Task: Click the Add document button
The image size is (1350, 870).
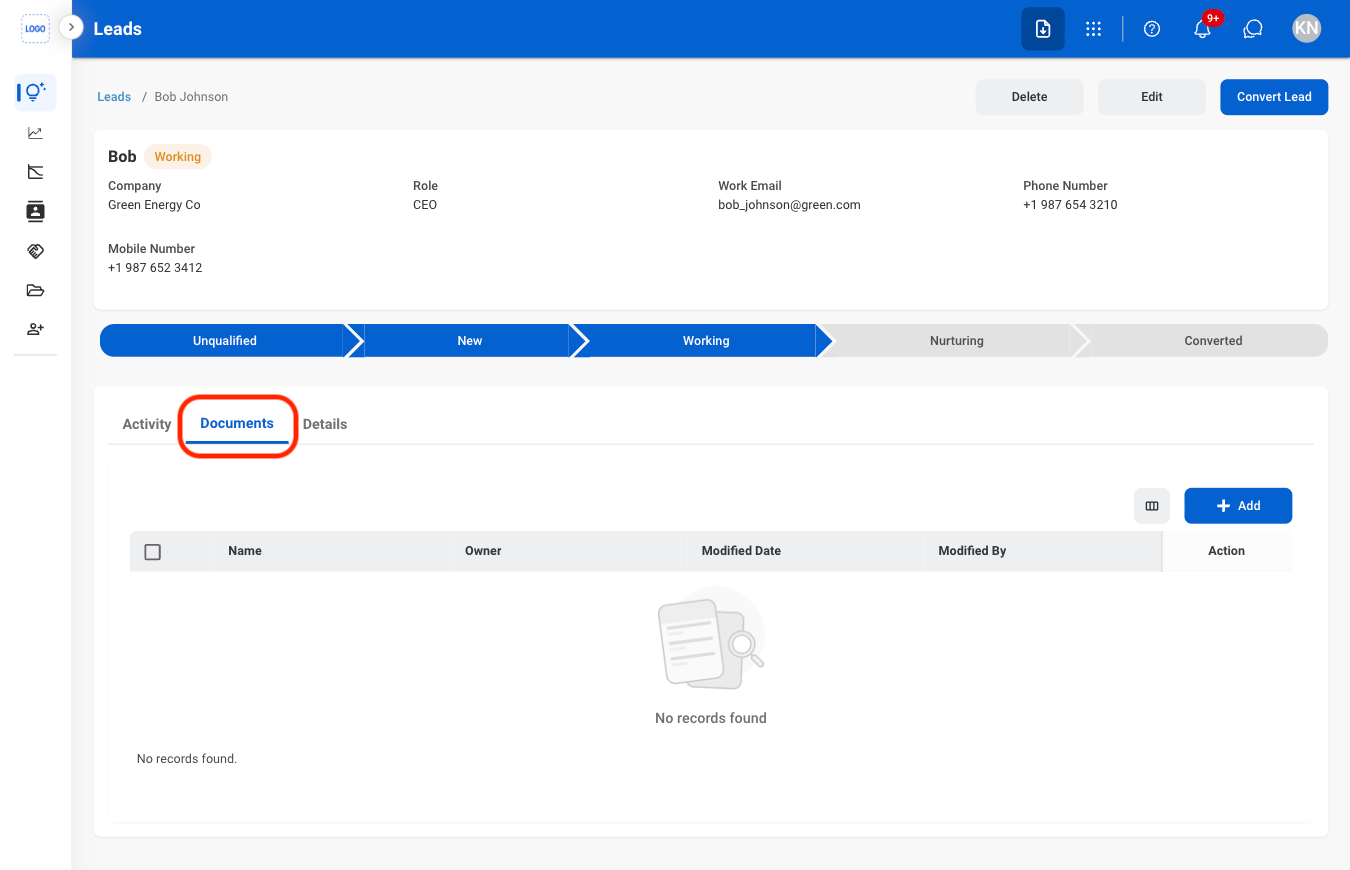Action: (x=1238, y=506)
